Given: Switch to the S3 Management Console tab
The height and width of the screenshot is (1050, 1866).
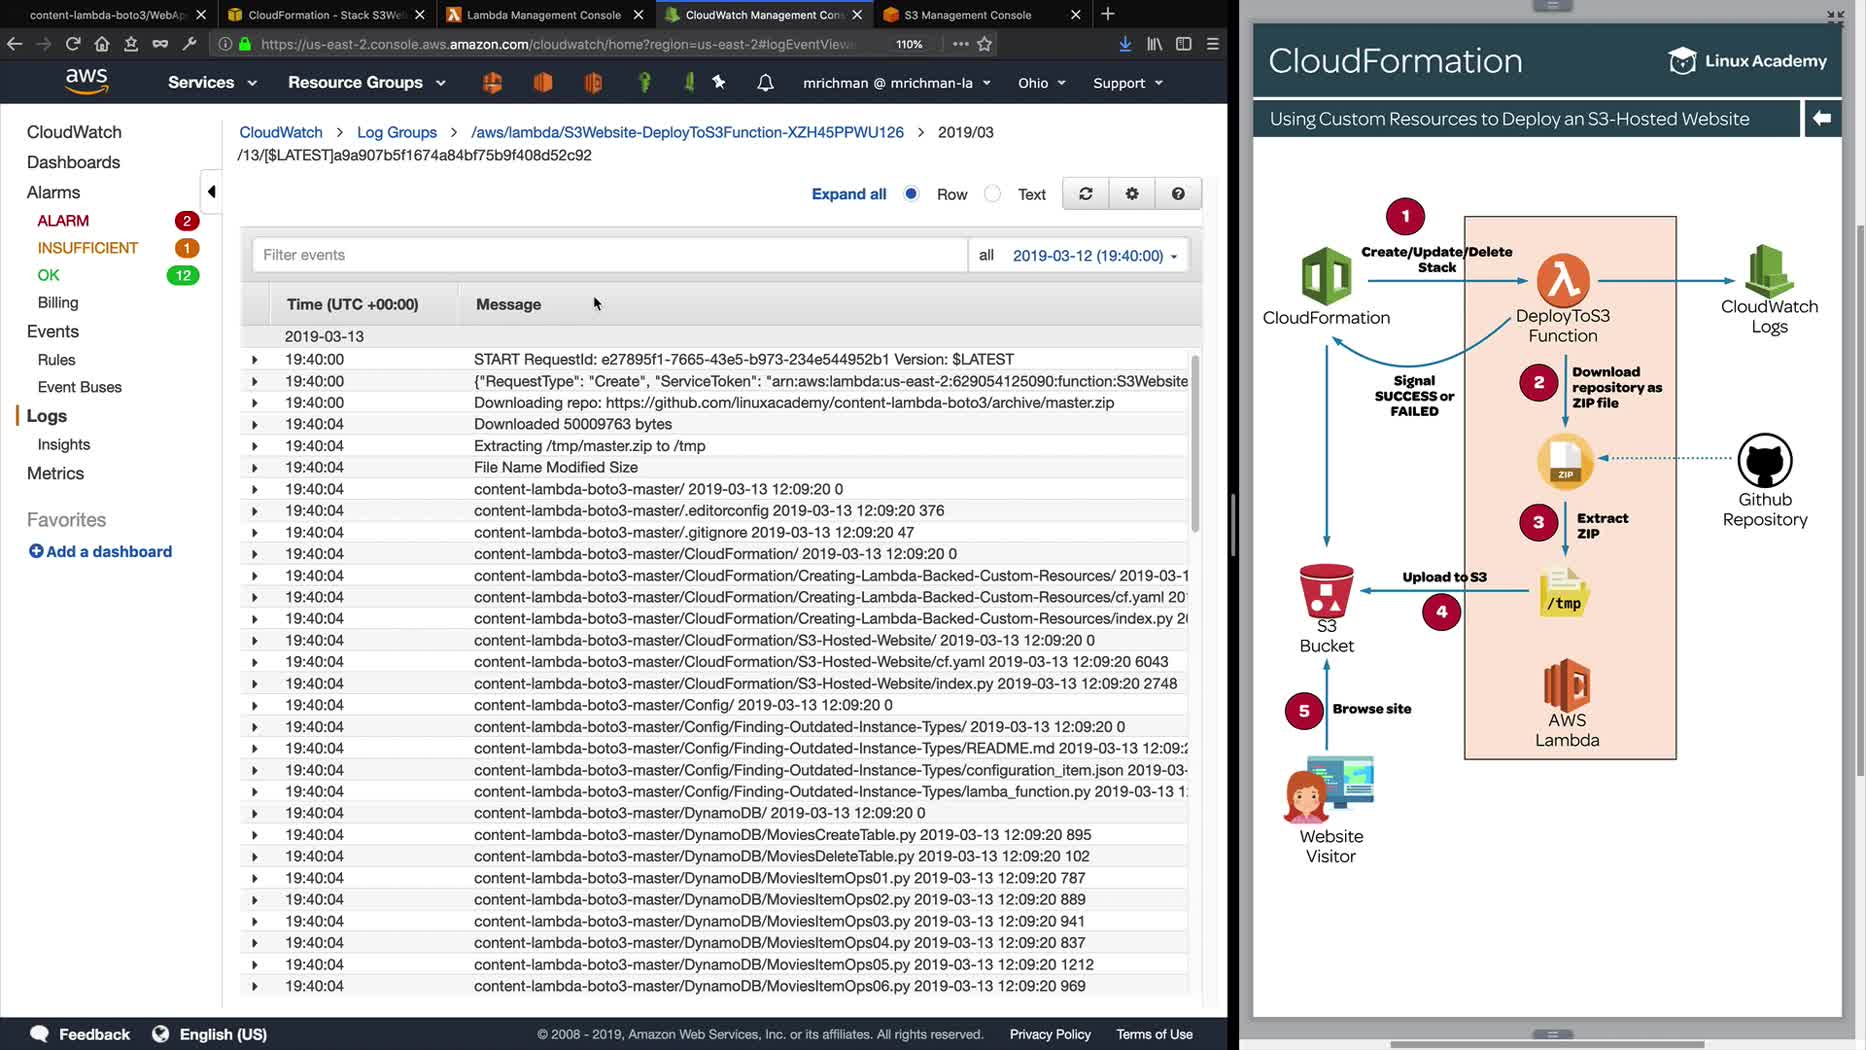Looking at the screenshot, I should pos(967,15).
